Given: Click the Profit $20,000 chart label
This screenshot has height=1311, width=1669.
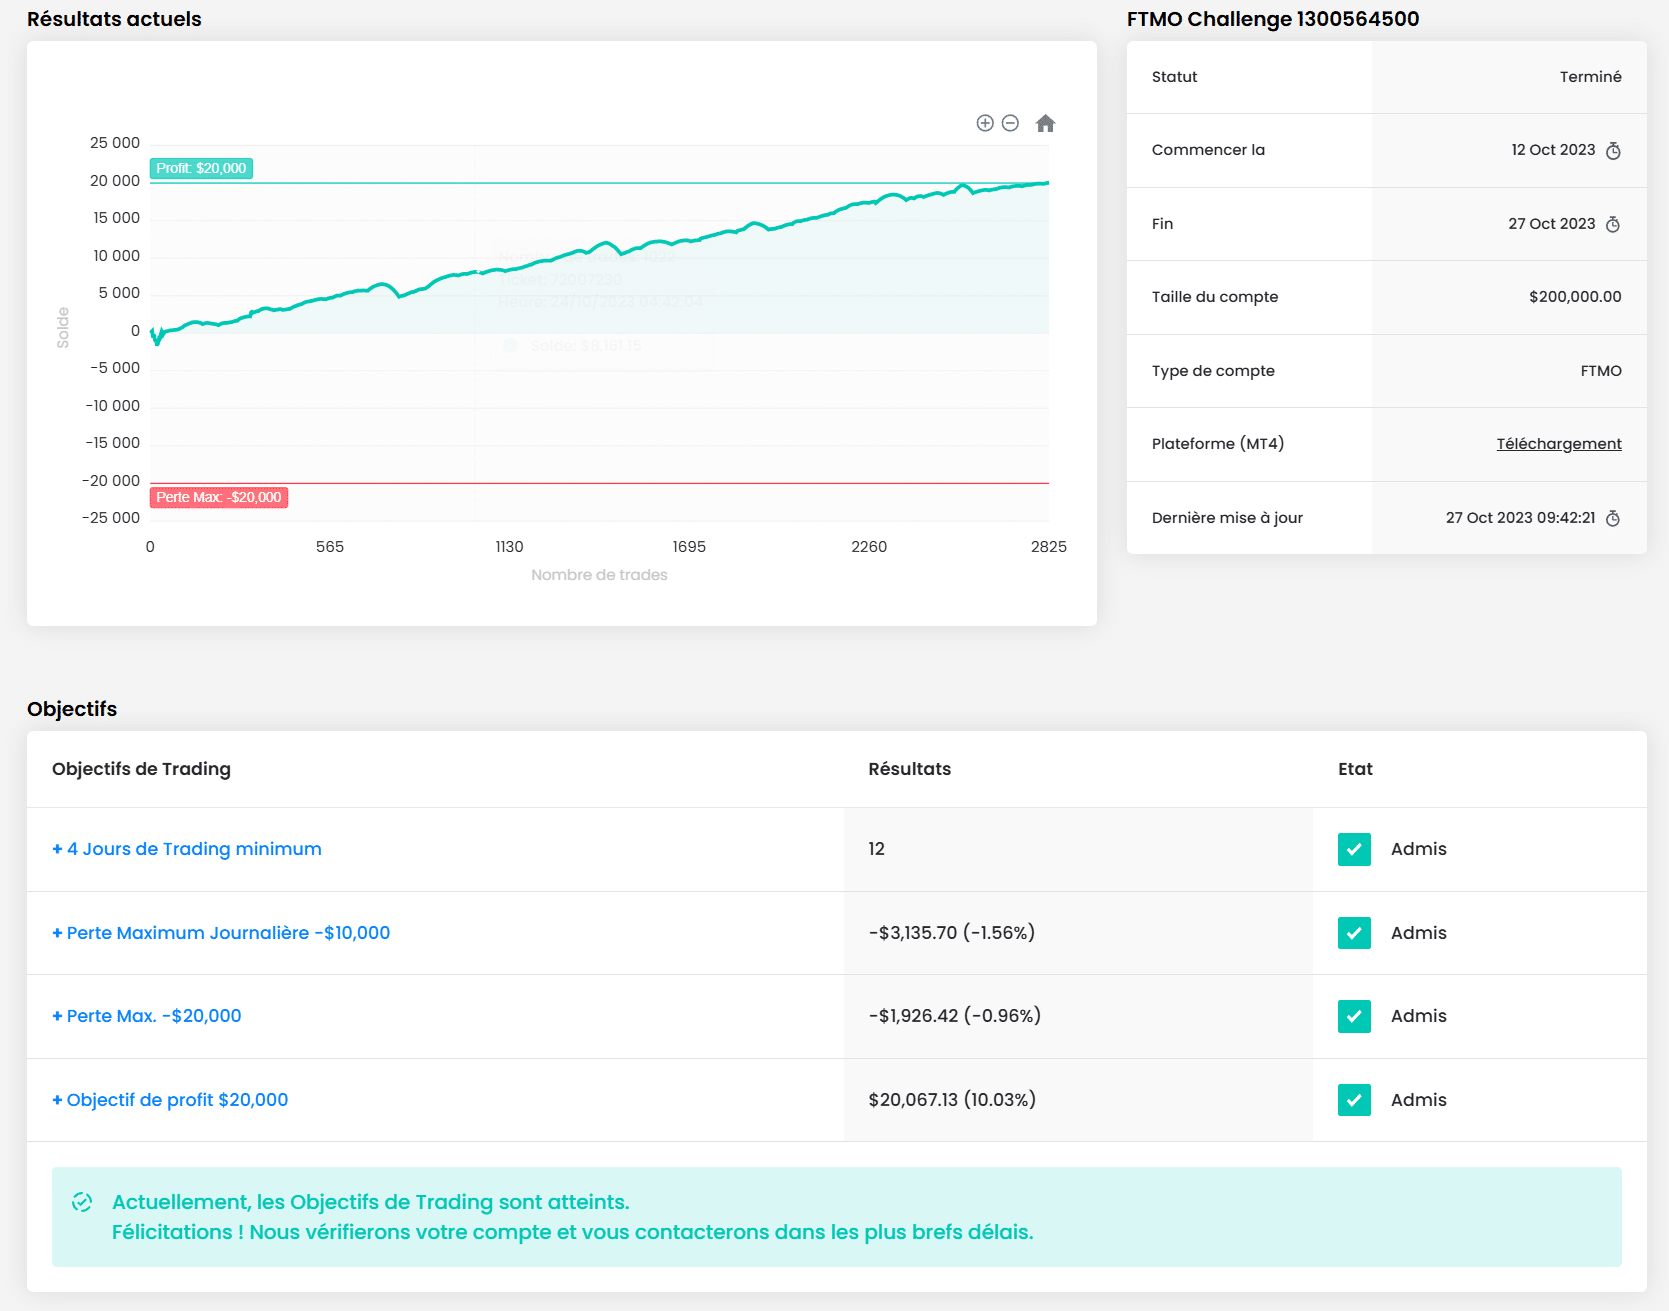Looking at the screenshot, I should (201, 168).
